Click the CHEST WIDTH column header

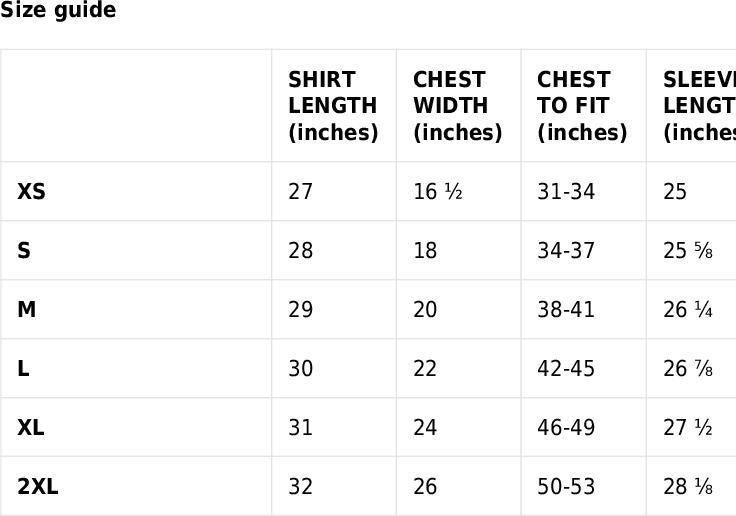457,106
